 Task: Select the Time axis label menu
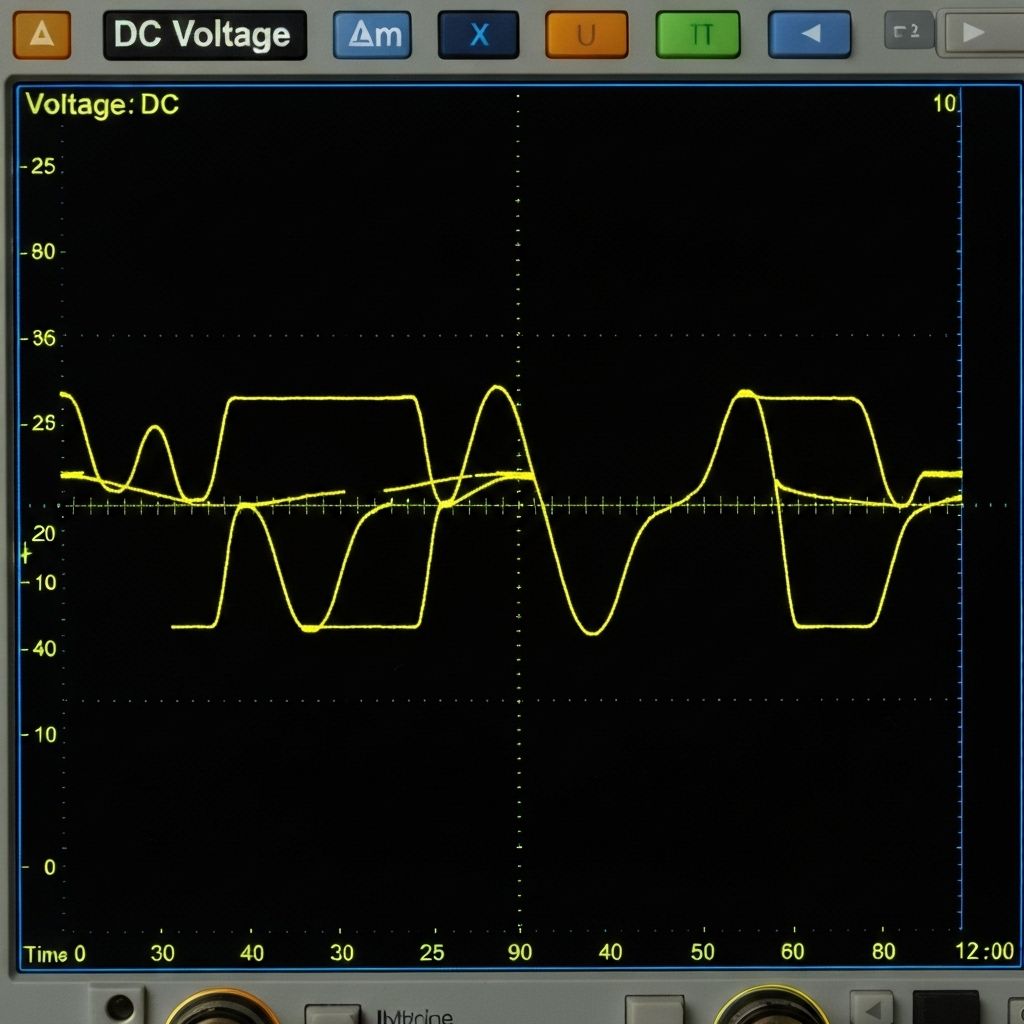click(45, 954)
